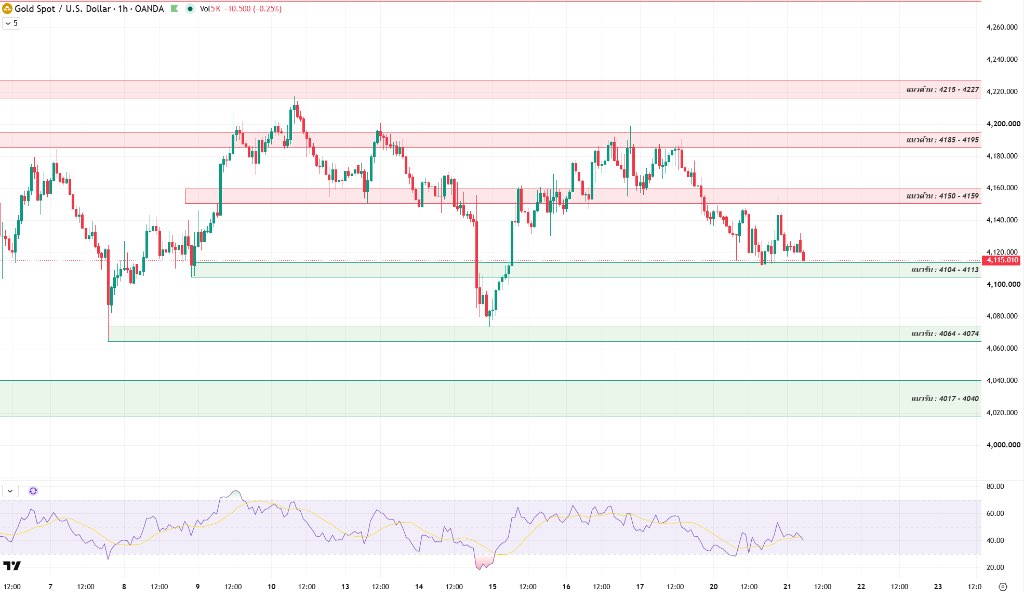Click the RSI 20.00 scale label

[995, 567]
